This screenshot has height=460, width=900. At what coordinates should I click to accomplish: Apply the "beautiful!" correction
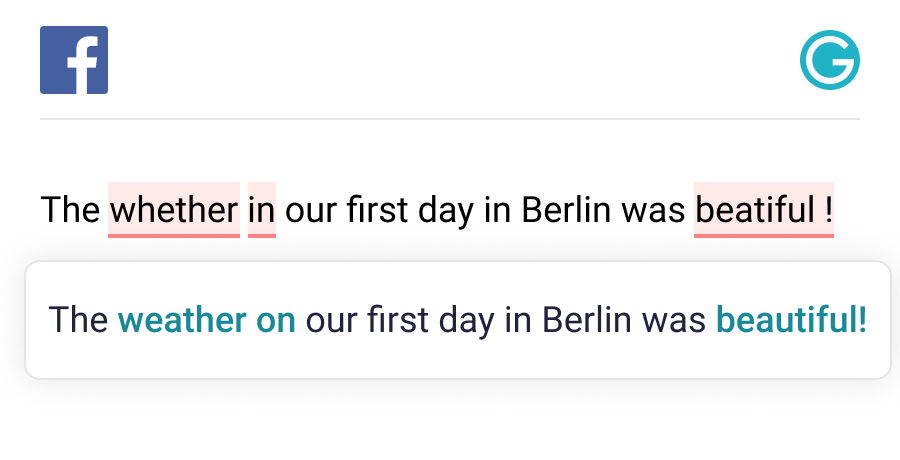click(792, 320)
